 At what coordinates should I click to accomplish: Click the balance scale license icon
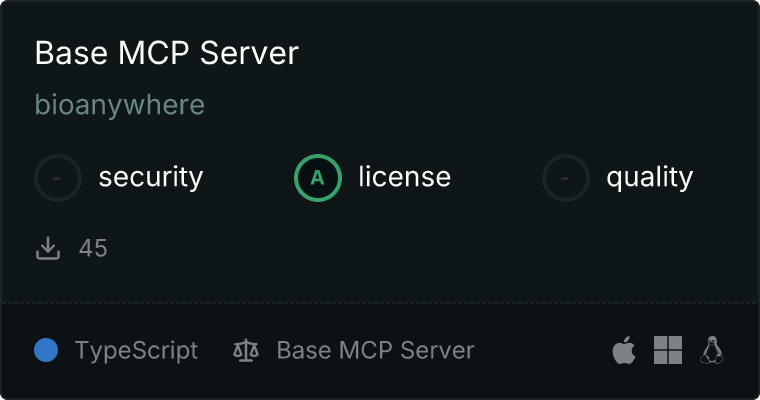(245, 351)
